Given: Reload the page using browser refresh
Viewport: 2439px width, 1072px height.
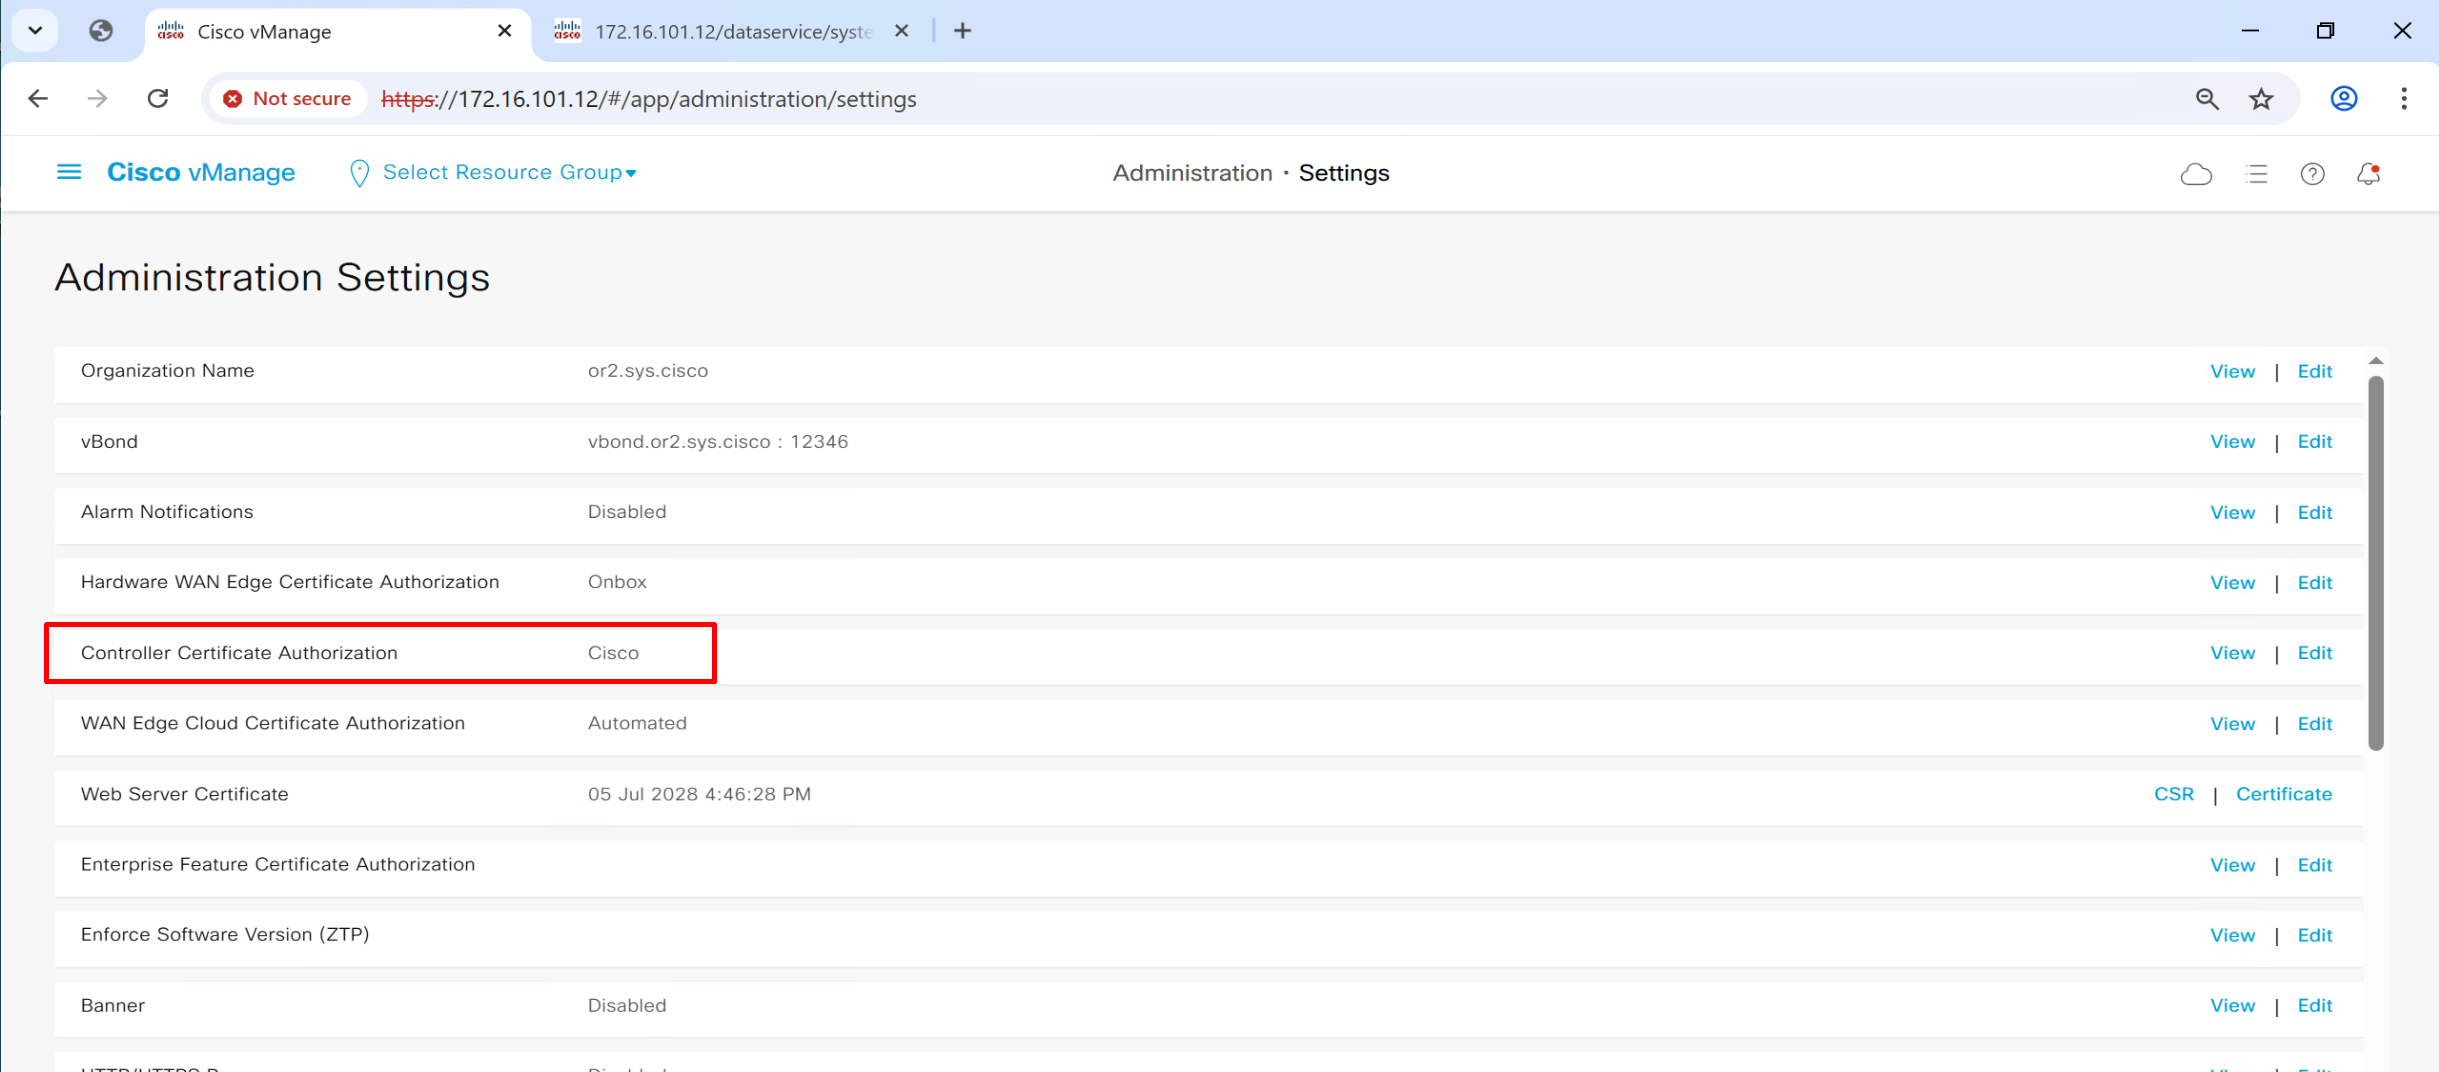Looking at the screenshot, I should [158, 98].
